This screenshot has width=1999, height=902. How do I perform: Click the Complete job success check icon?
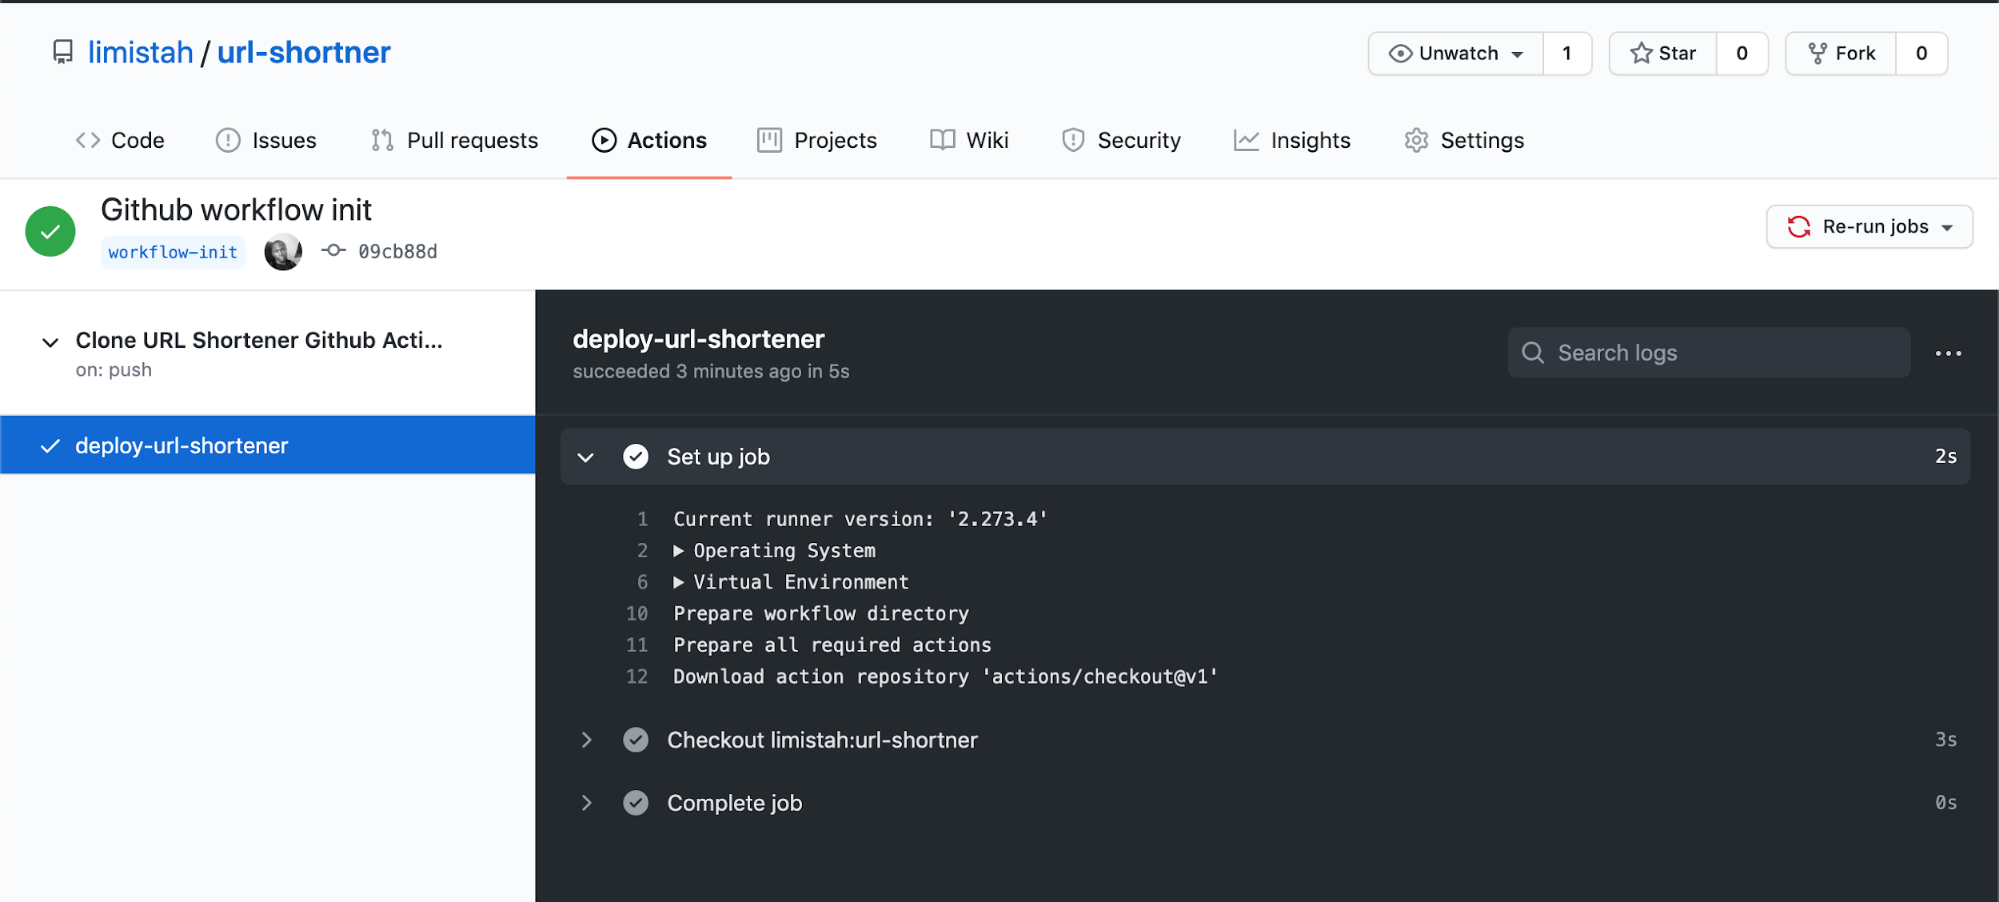coord(636,803)
